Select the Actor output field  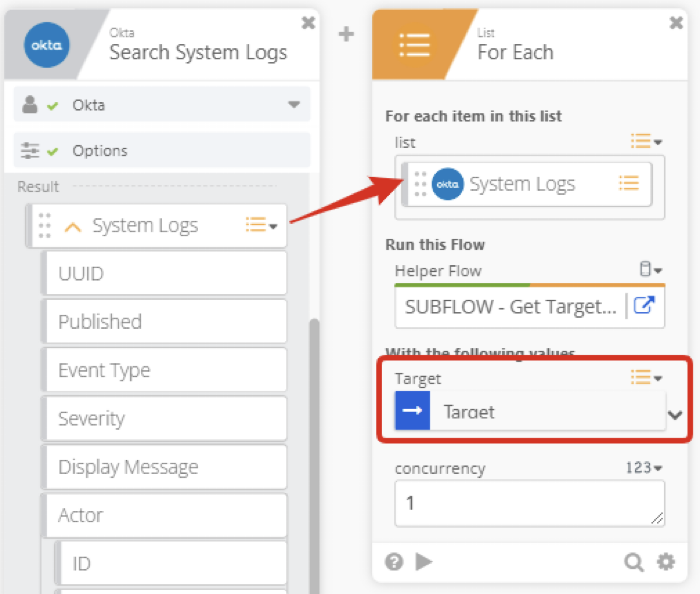164,515
